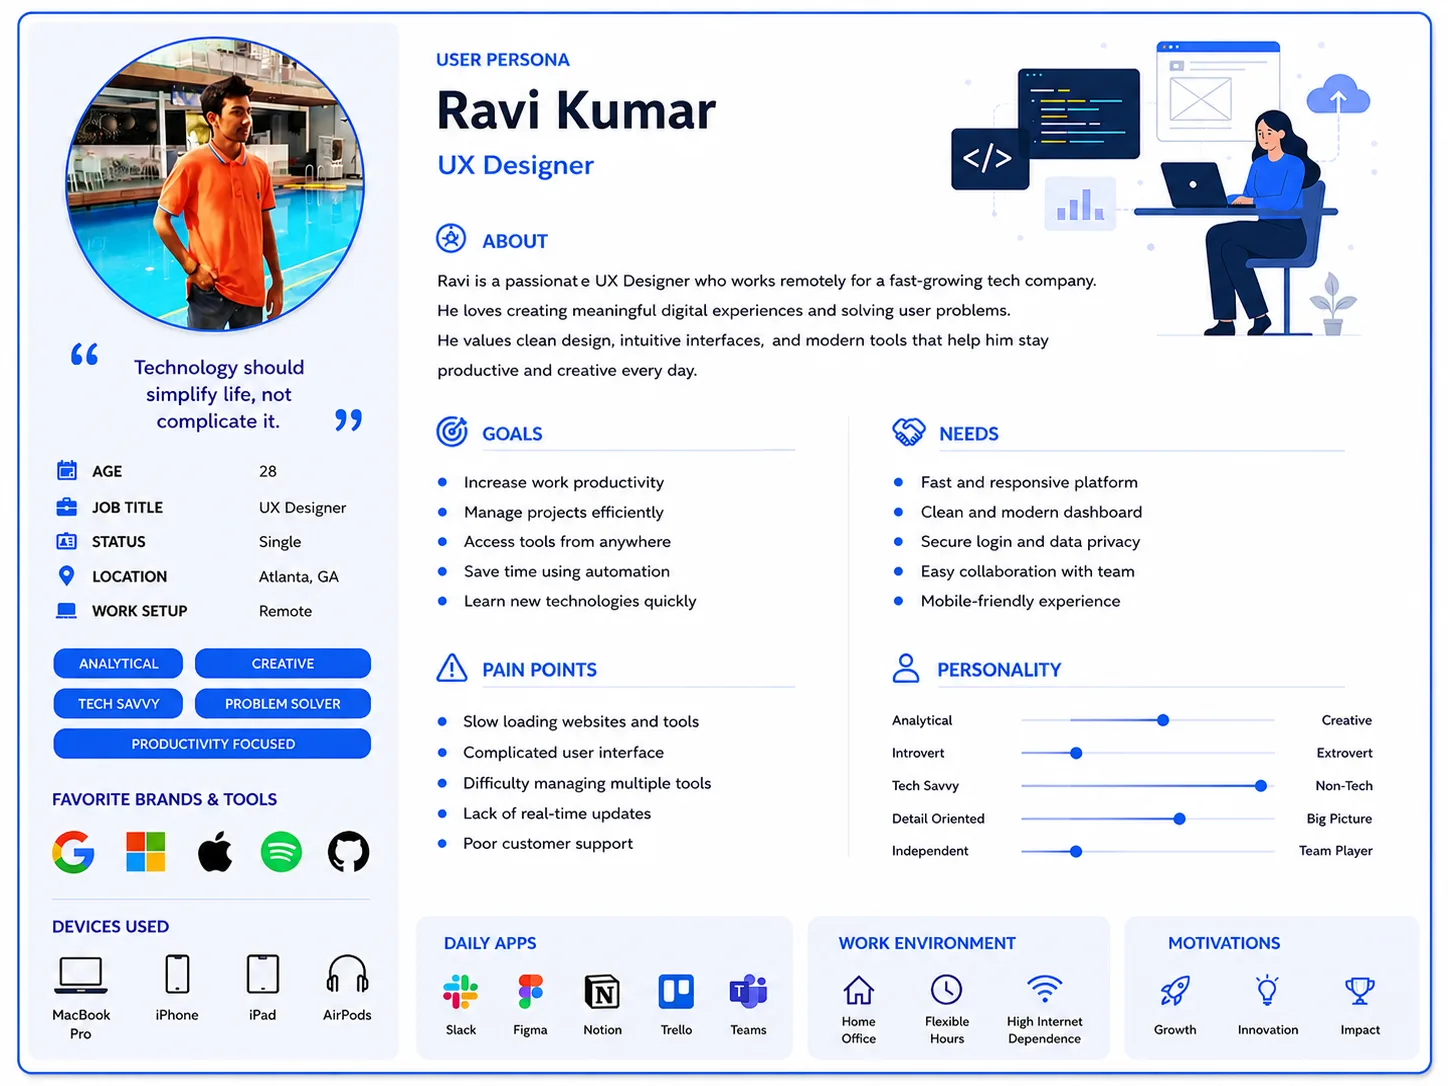Click the CREATIVE trait button
This screenshot has height=1086, width=1448.
click(283, 664)
